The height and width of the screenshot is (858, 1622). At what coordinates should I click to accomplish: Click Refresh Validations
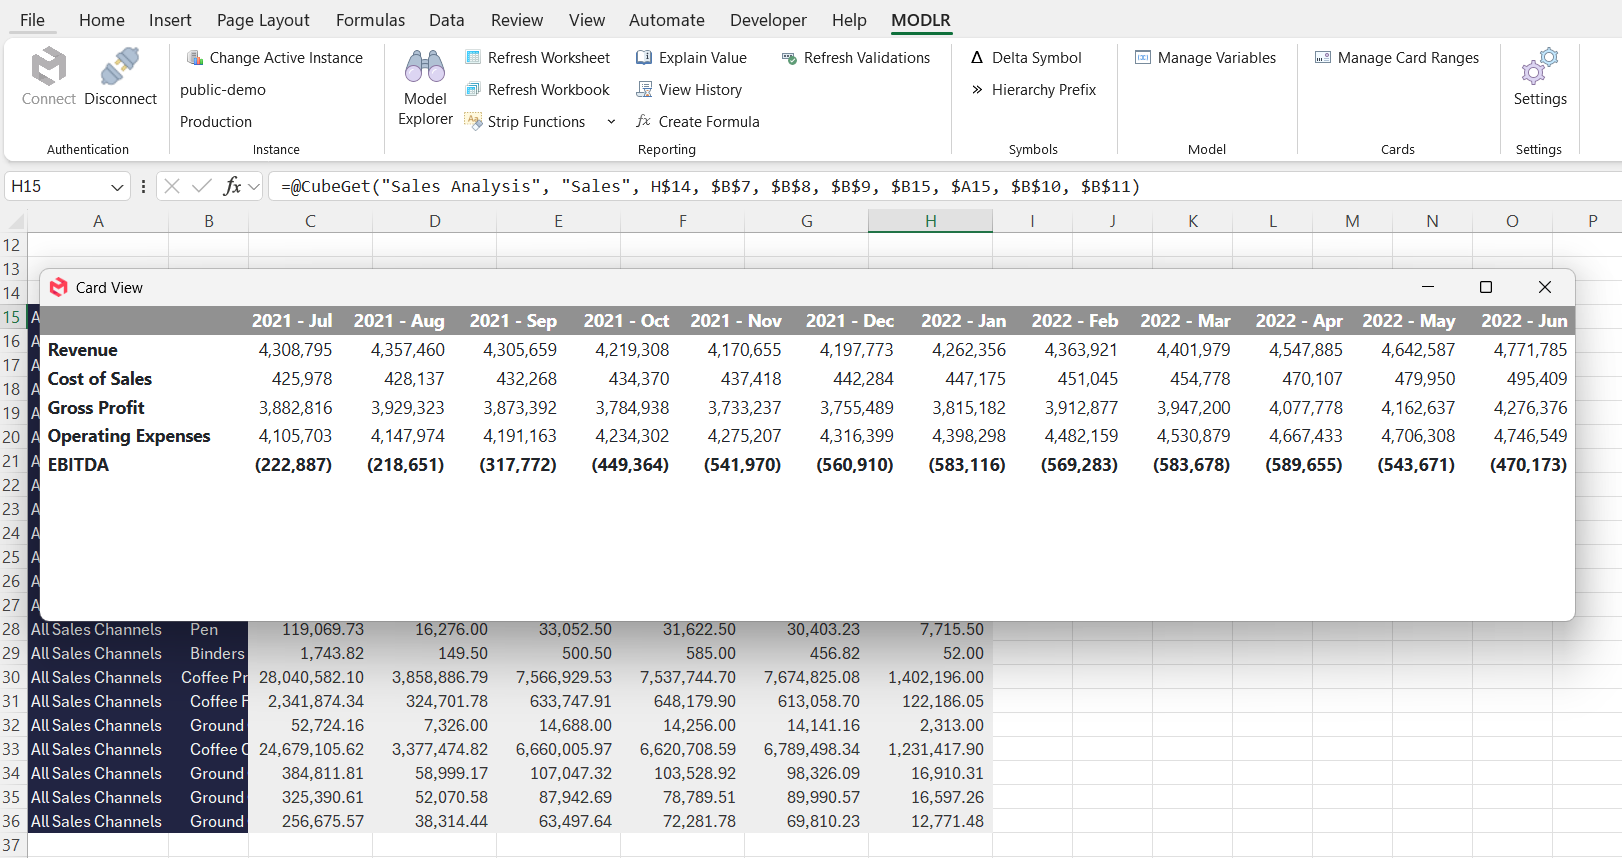click(x=856, y=58)
